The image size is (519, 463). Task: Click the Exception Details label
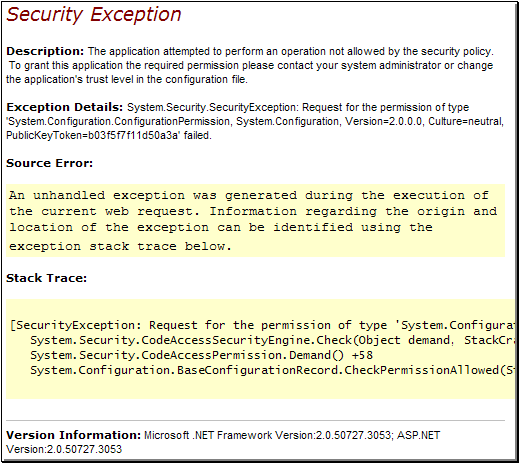[x=65, y=107]
